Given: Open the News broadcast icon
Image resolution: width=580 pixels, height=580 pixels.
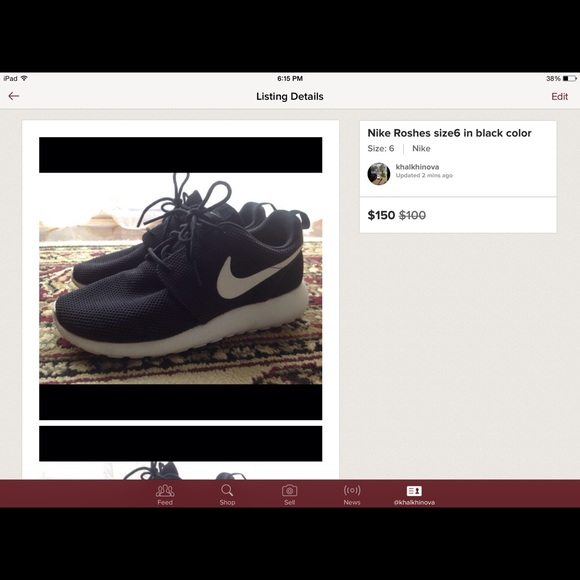Looking at the screenshot, I should (x=352, y=490).
